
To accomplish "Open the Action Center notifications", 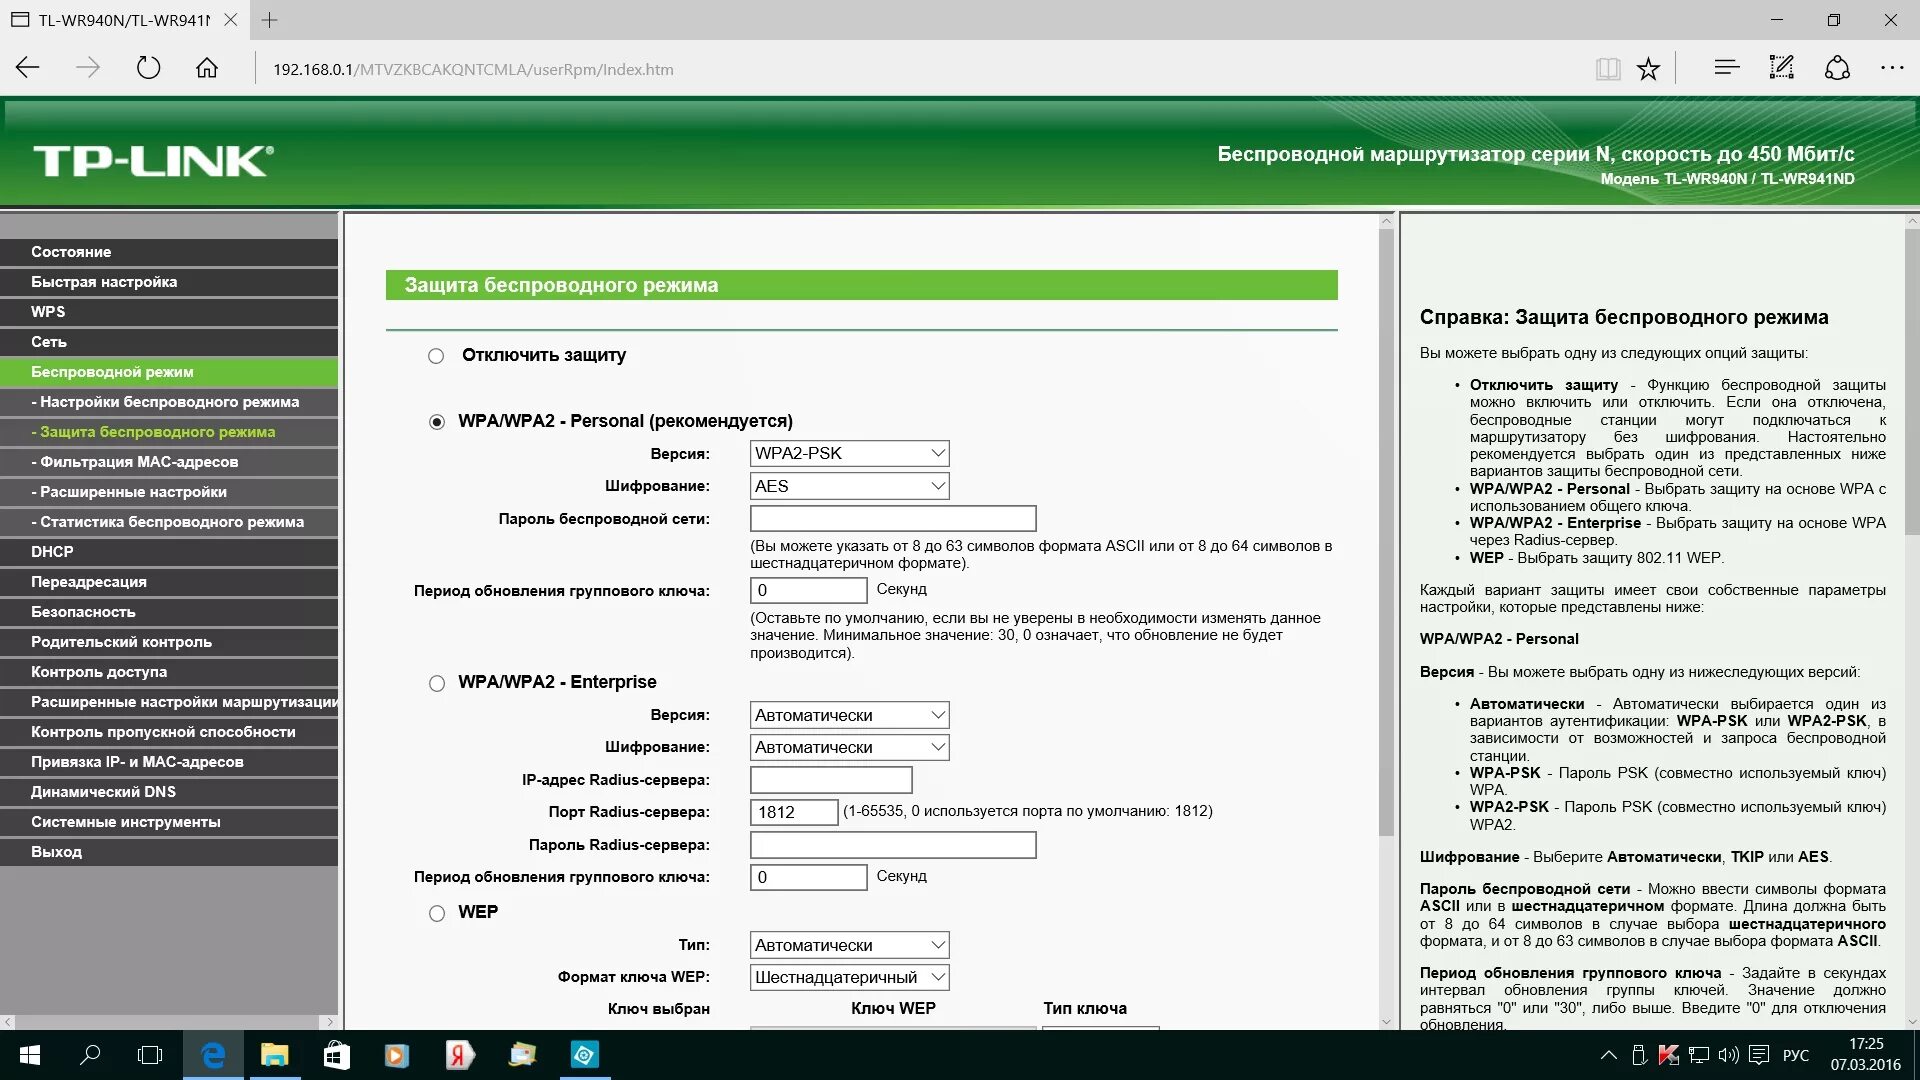I will pos(1760,1055).
